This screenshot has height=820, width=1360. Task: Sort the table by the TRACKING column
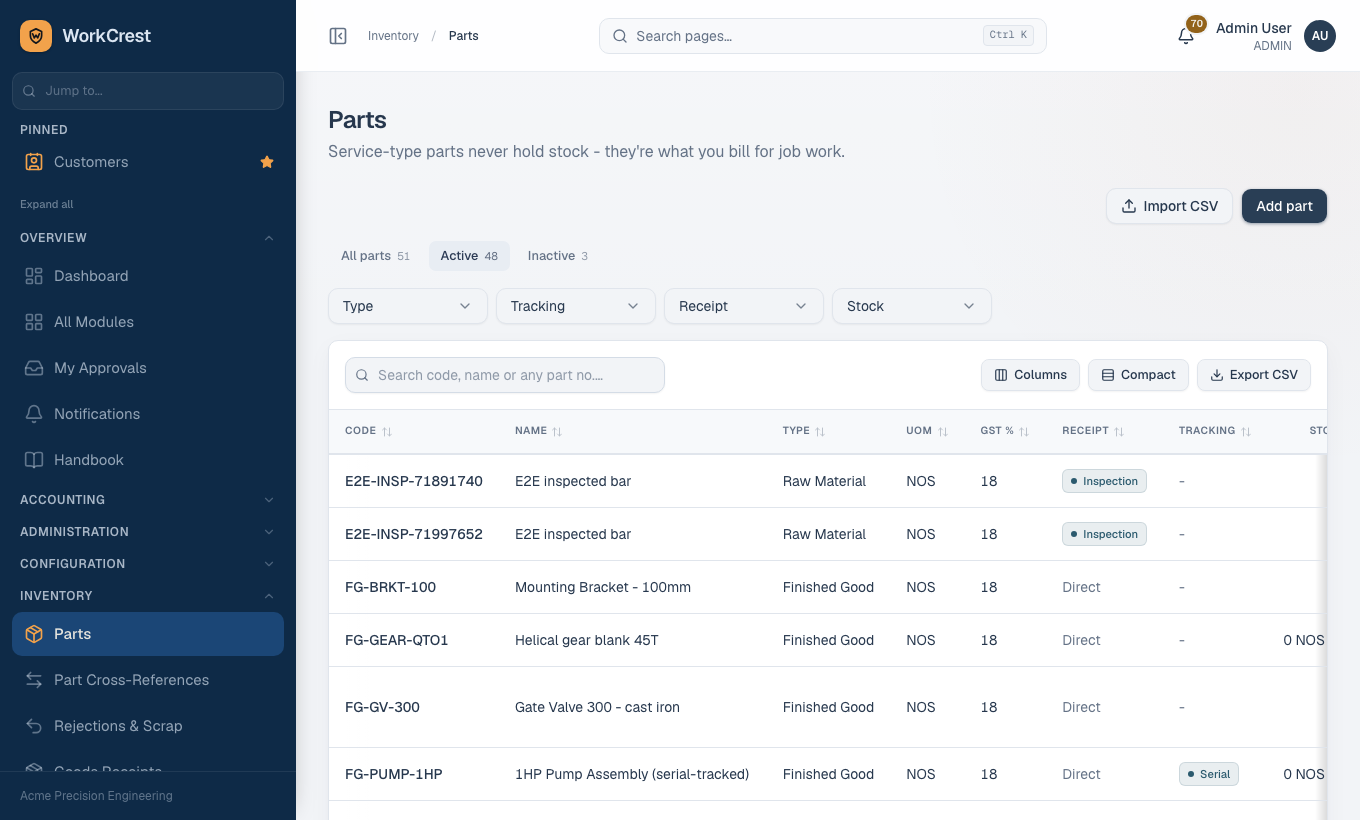[x=1215, y=431]
